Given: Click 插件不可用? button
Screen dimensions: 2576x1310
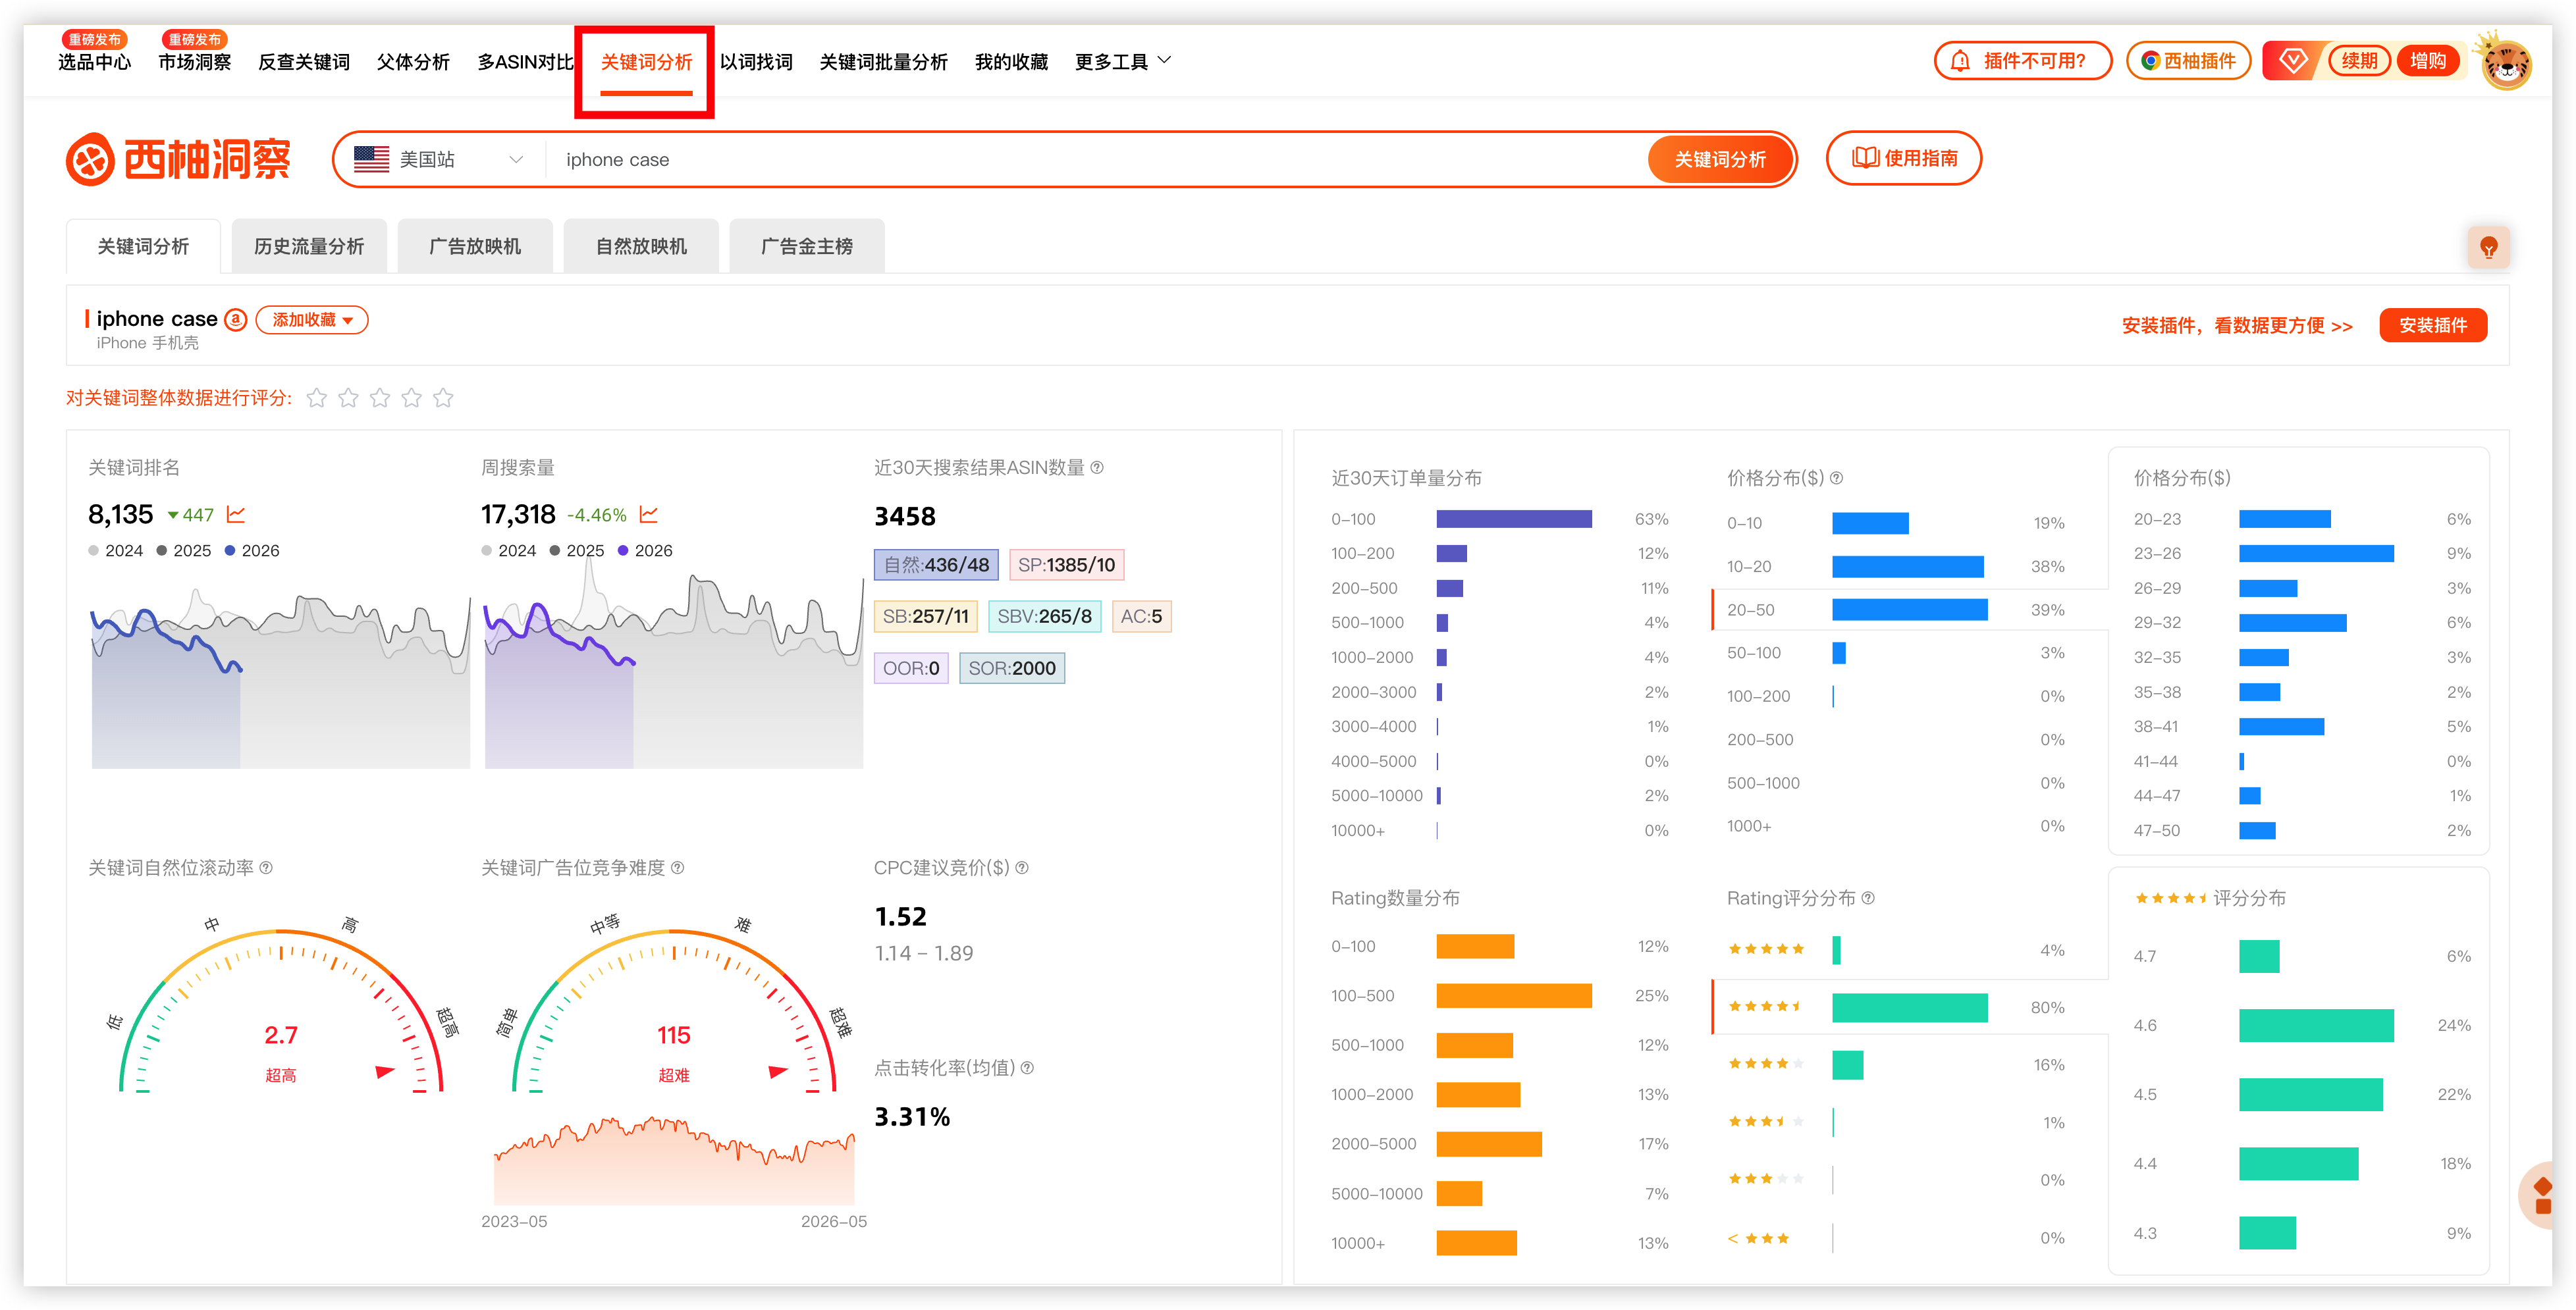Looking at the screenshot, I should (2022, 61).
